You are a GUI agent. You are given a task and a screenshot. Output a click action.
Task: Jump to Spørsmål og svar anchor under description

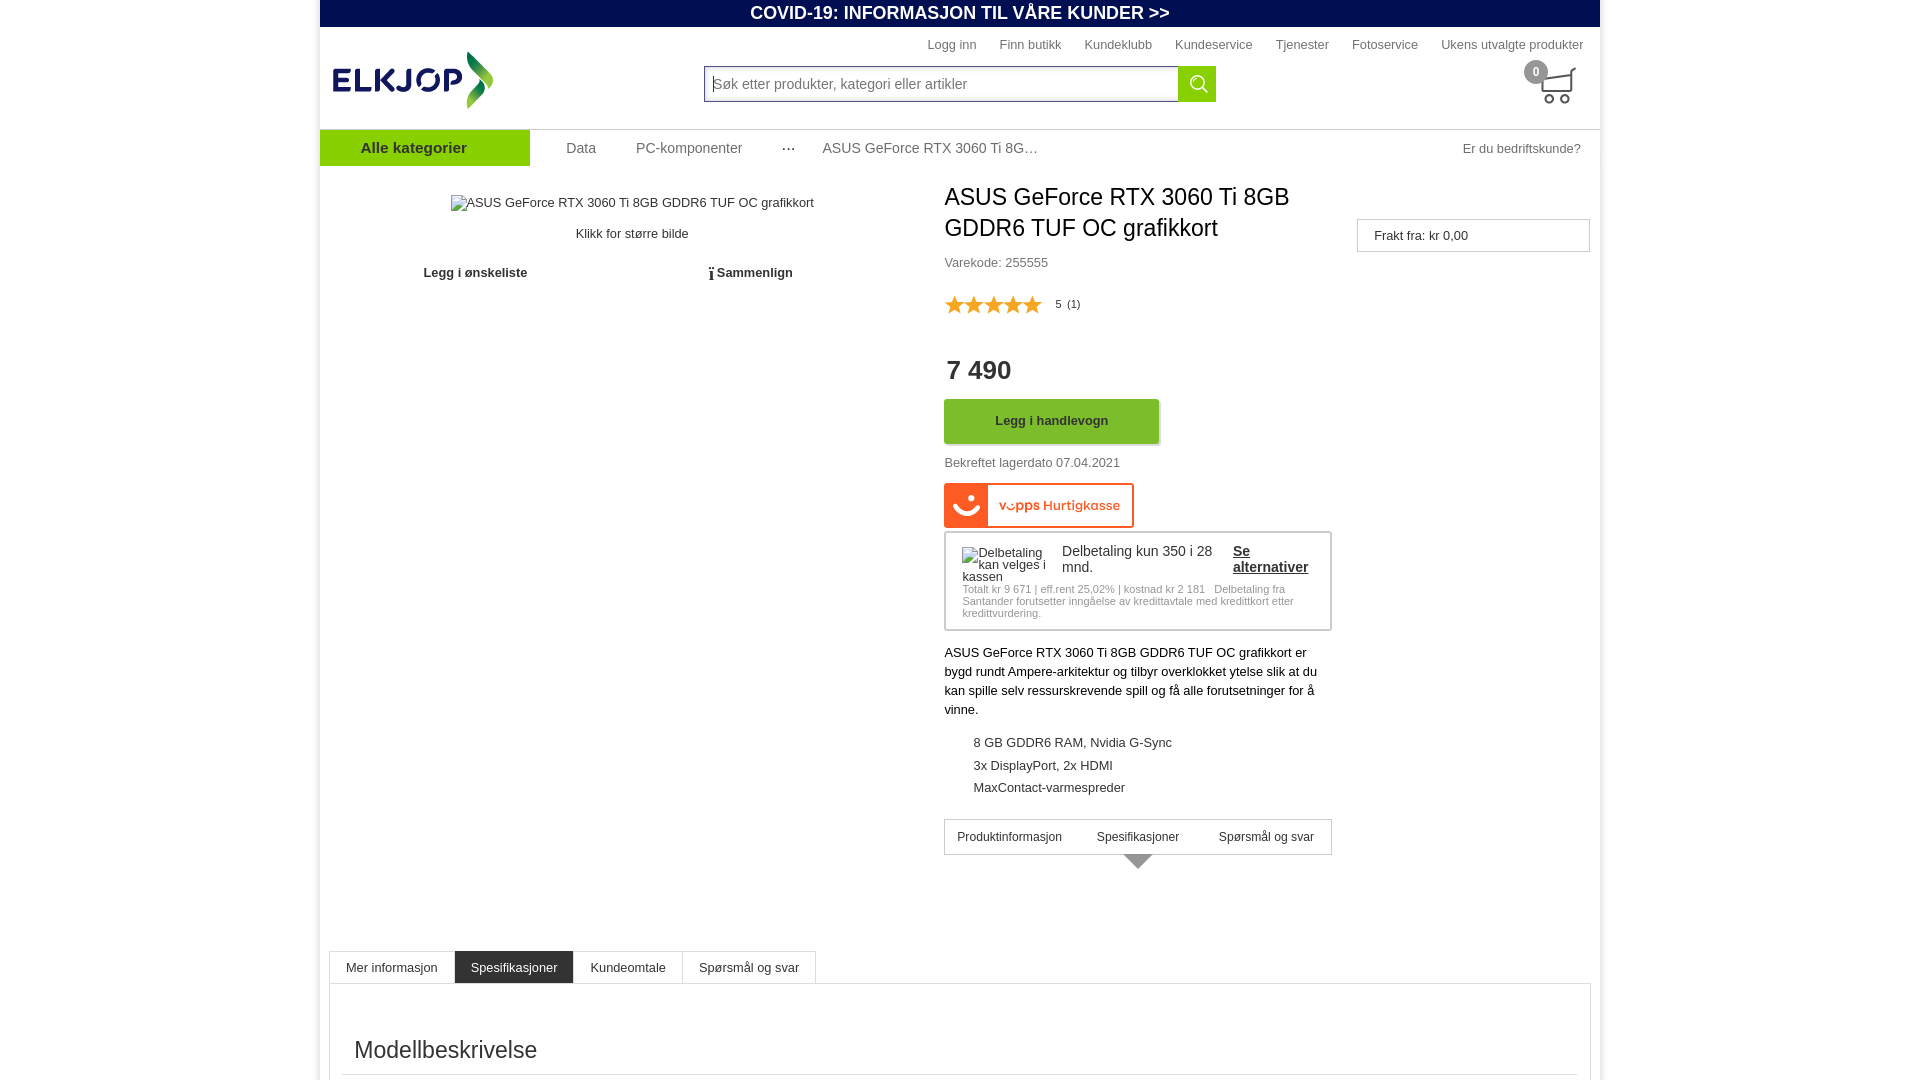1266,837
